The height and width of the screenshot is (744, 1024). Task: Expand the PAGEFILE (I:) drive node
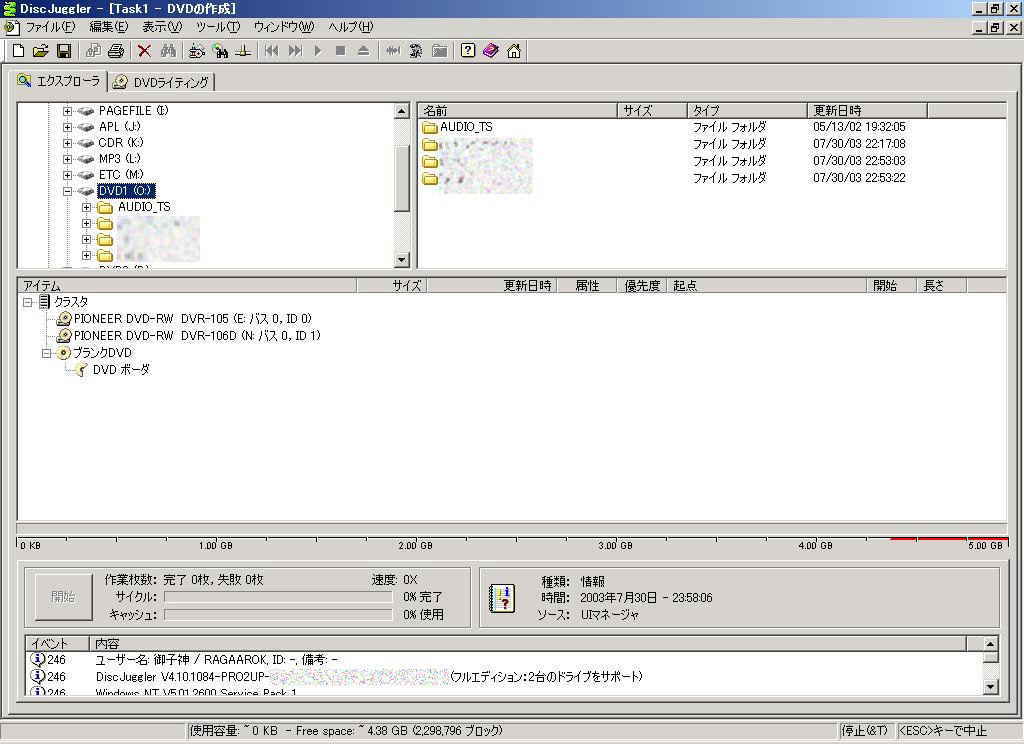67,111
